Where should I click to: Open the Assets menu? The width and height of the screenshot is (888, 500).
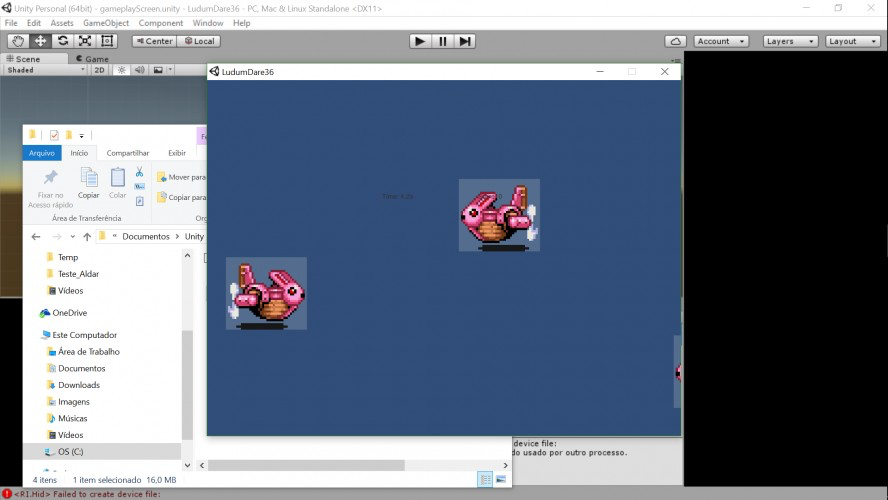[62, 23]
